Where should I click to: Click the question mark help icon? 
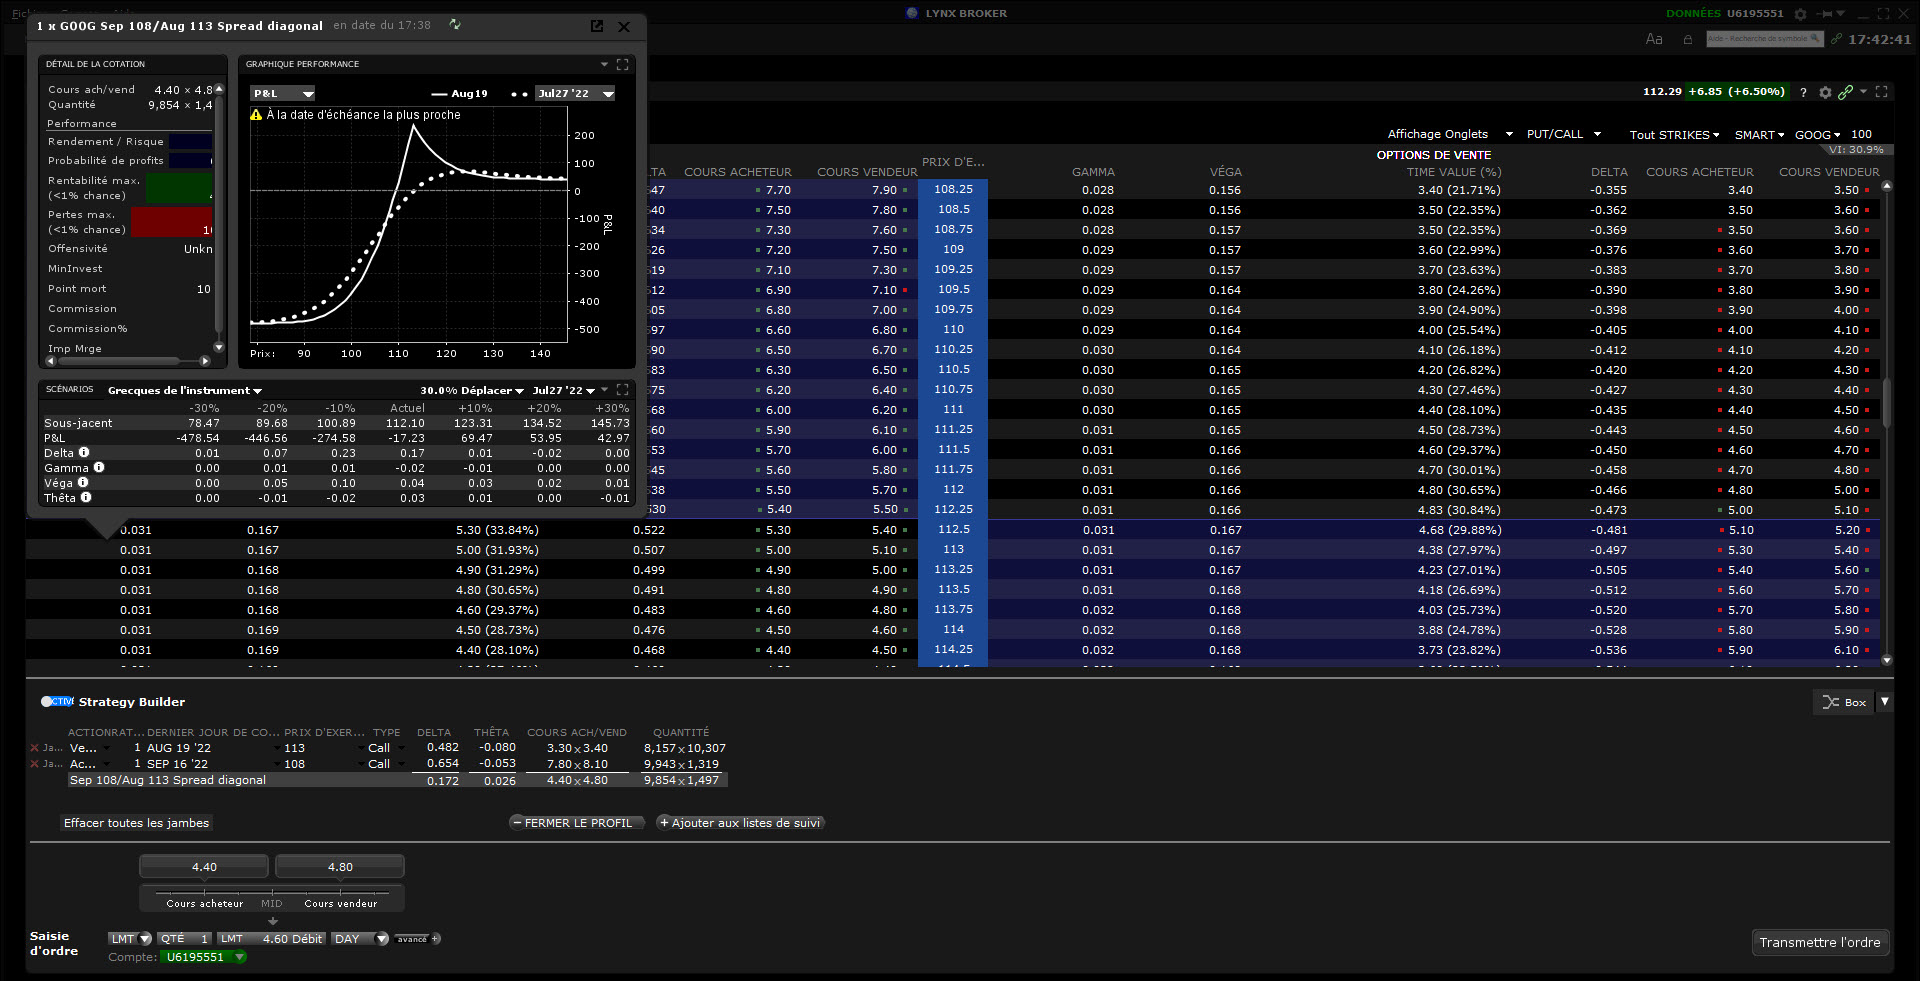click(1803, 92)
